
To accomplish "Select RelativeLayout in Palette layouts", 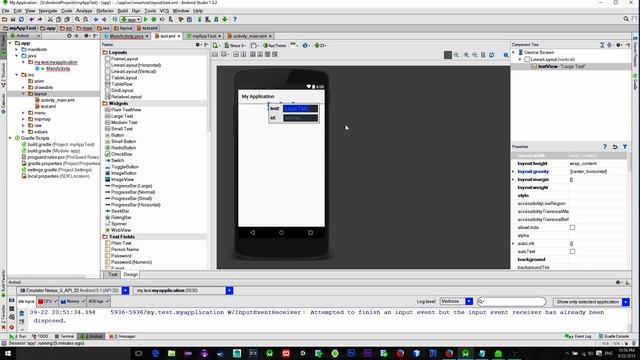I will point(126,97).
